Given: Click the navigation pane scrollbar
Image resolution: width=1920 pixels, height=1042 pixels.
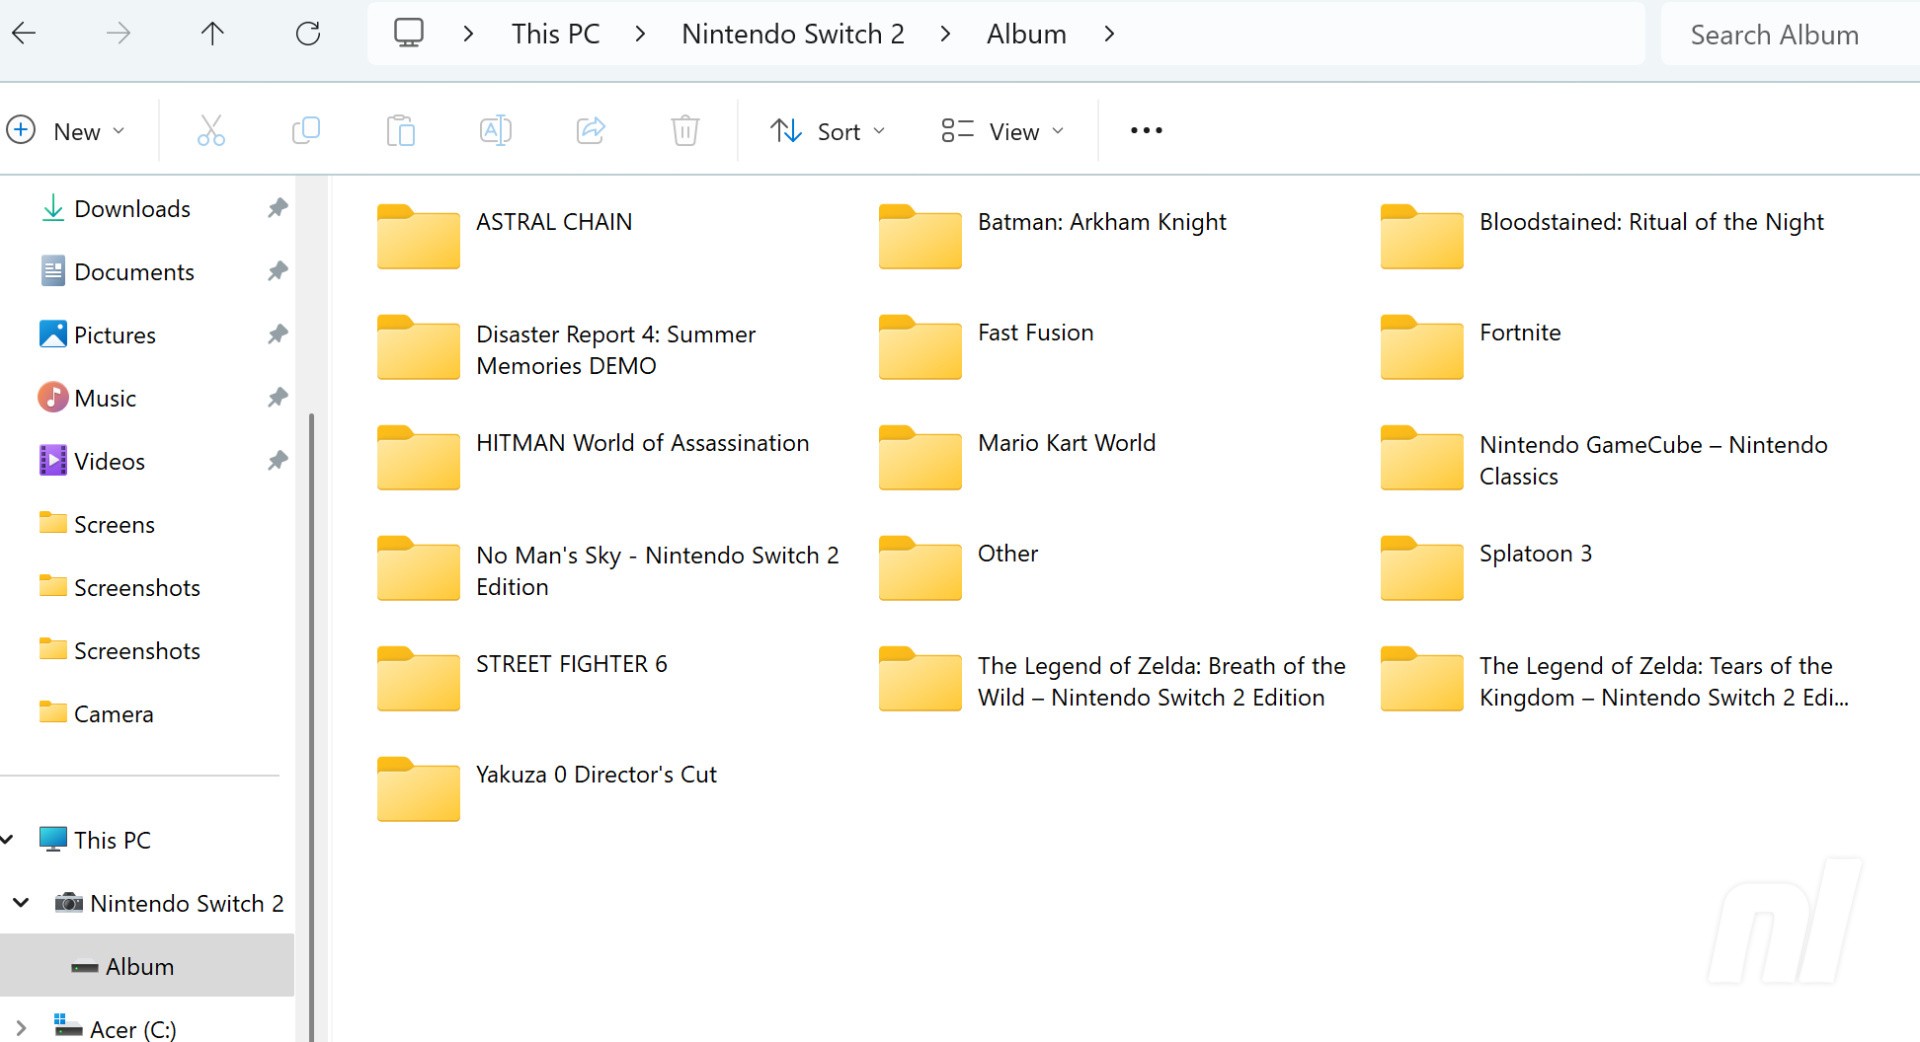Looking at the screenshot, I should click(x=311, y=727).
